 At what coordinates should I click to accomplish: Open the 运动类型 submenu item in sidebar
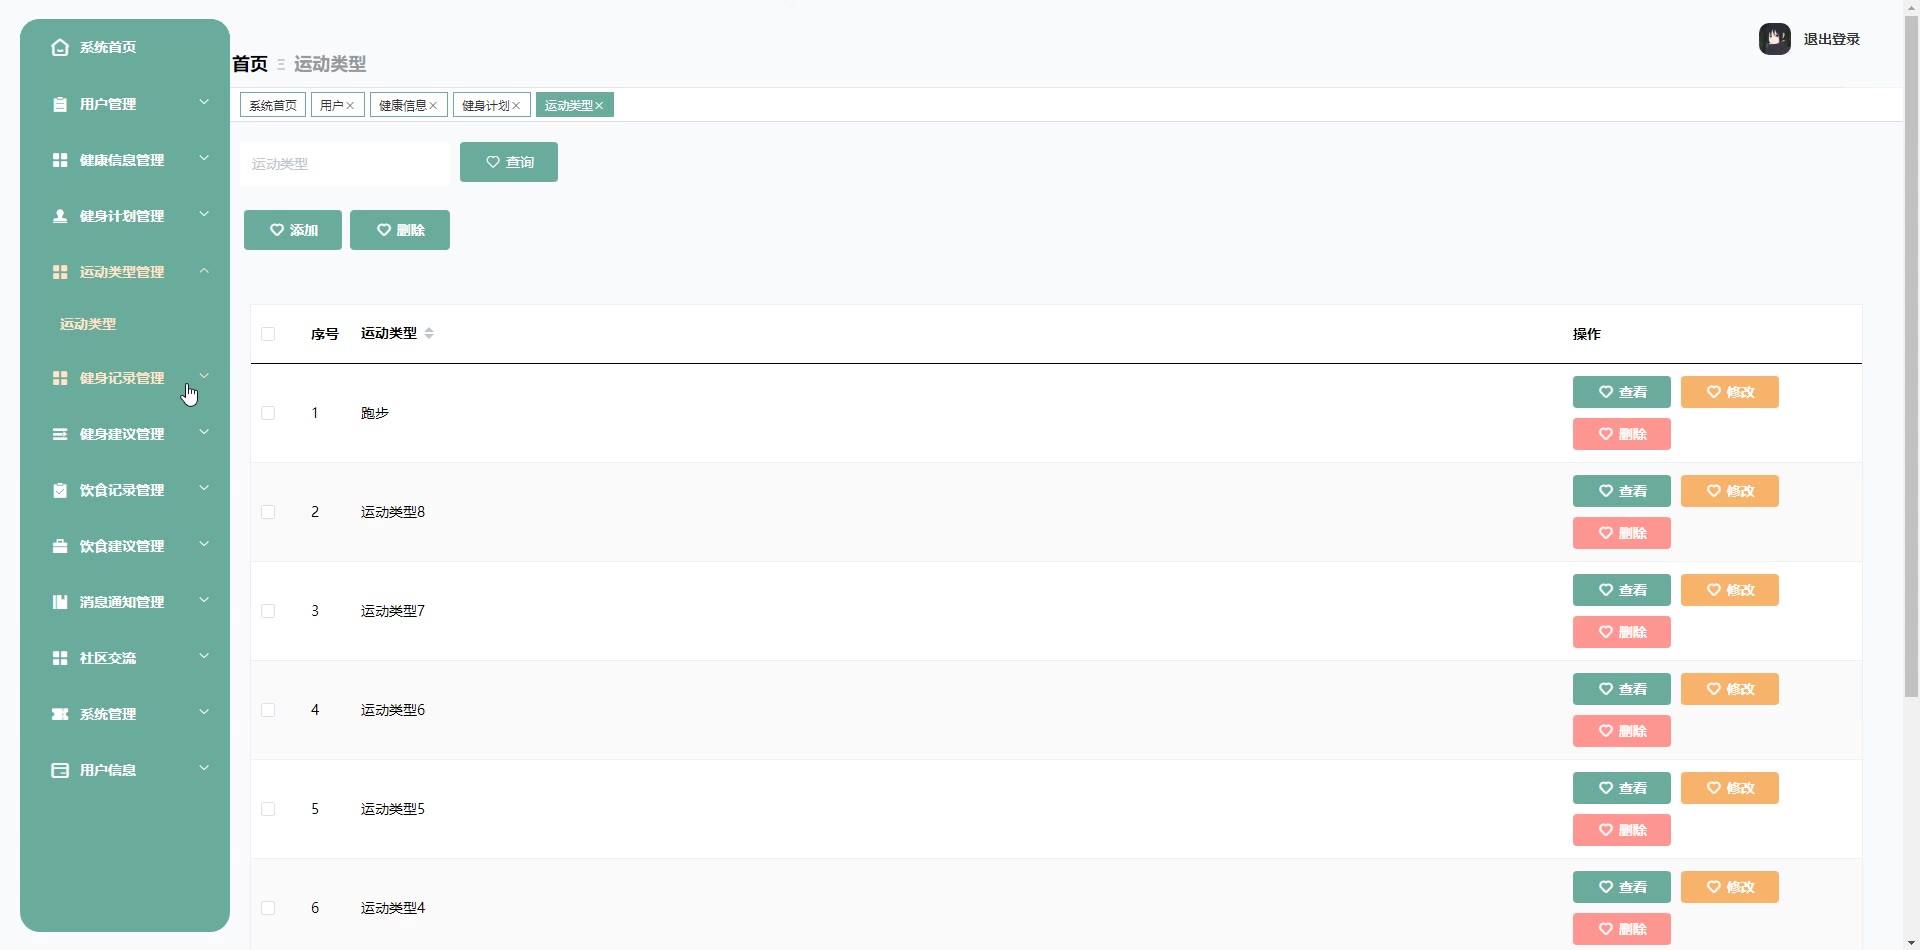[88, 324]
